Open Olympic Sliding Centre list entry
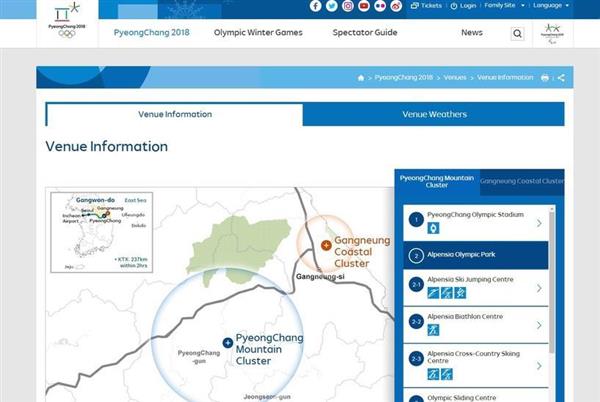The image size is (600, 402). (476, 395)
